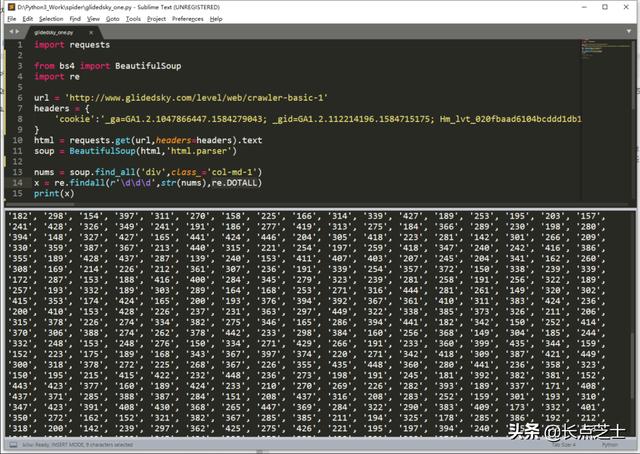Click line number 14 in the gutter
640x454 pixels.
pyautogui.click(x=17, y=182)
